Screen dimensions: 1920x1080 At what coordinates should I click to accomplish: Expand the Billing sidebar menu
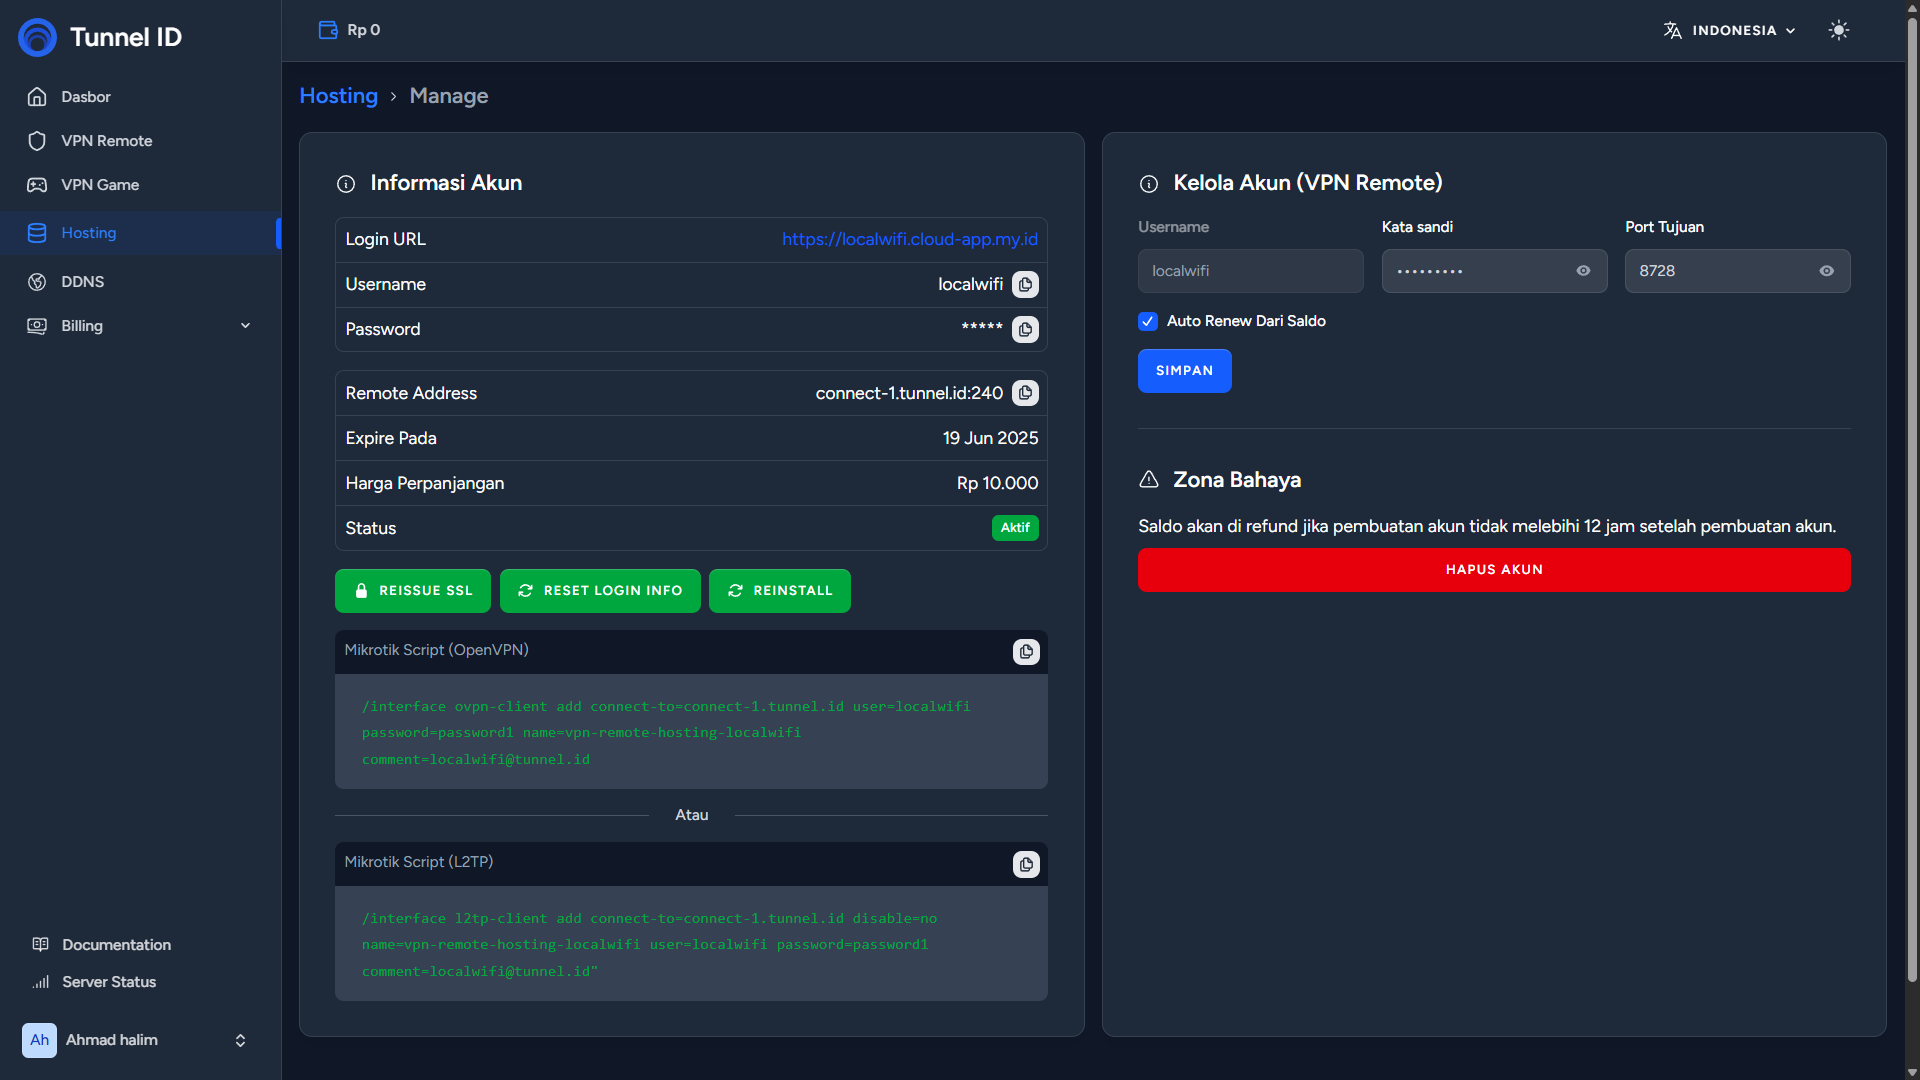pos(140,326)
